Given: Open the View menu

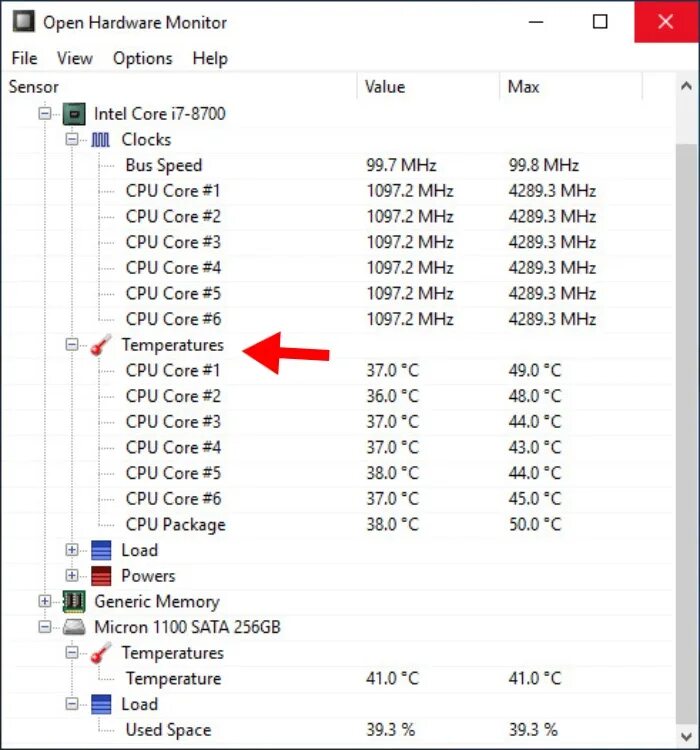Looking at the screenshot, I should [x=75, y=58].
